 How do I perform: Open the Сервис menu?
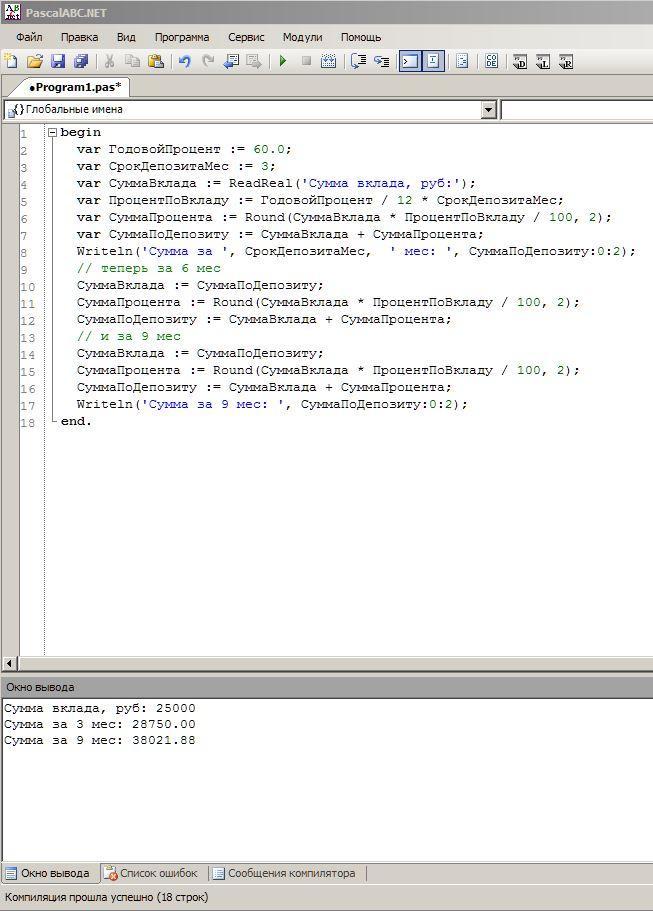click(x=246, y=37)
